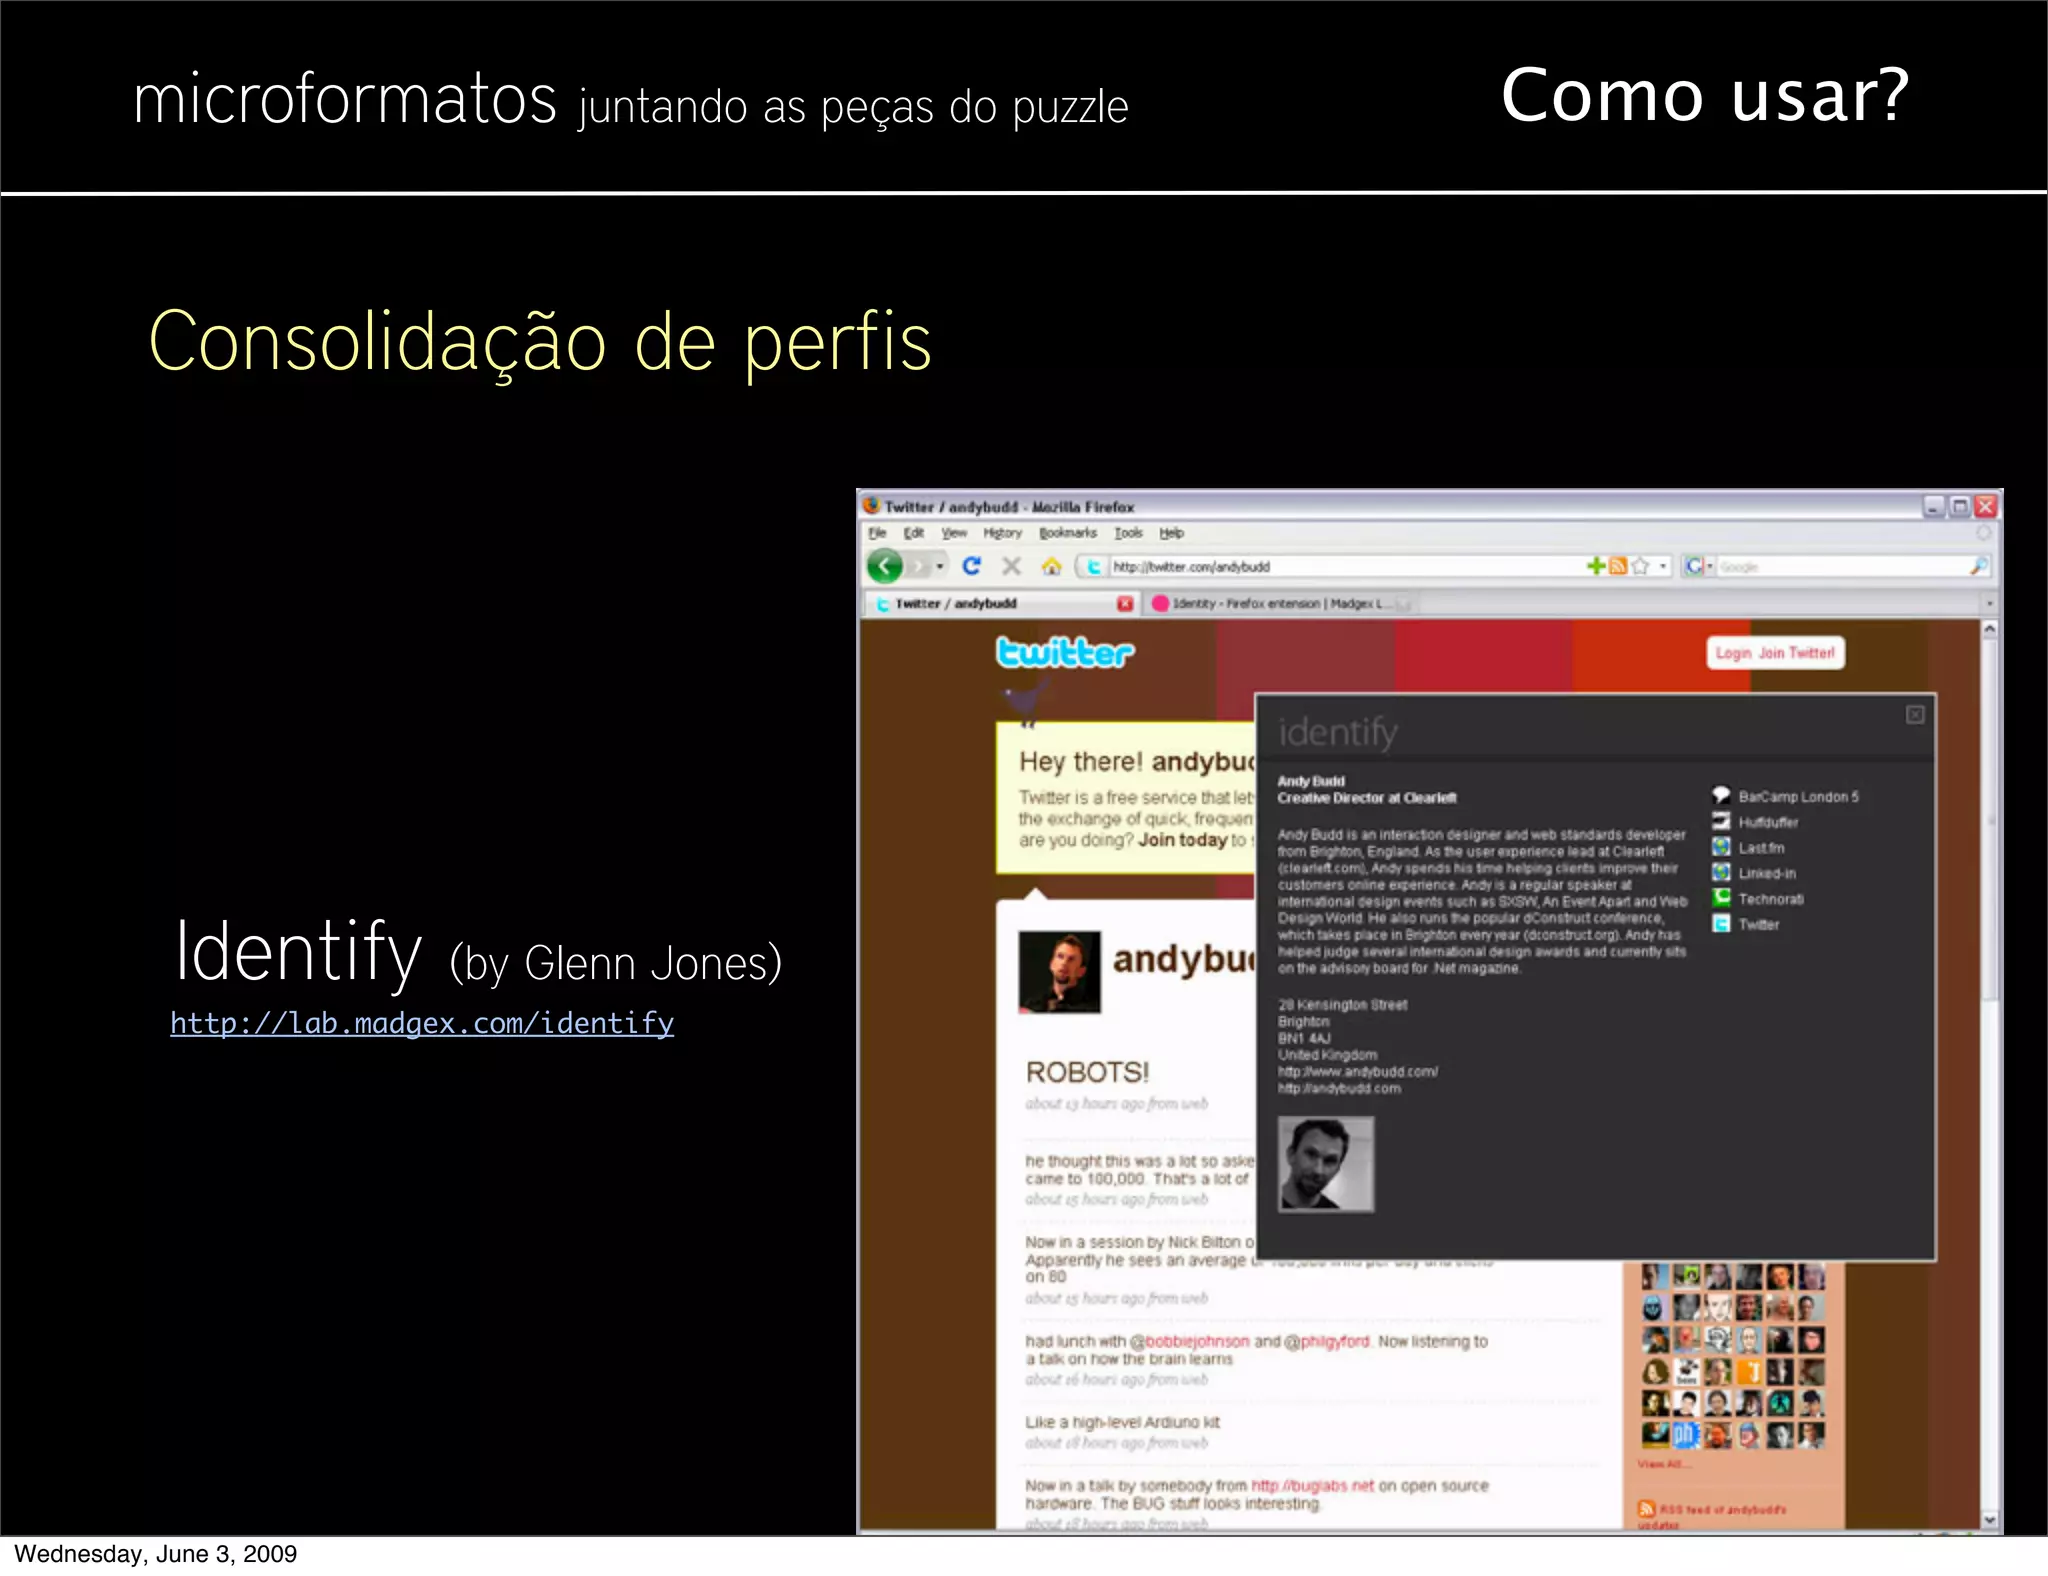Click the grey Stop (X) toolbar icon
Screen dimensions: 2048x1576
point(1011,566)
